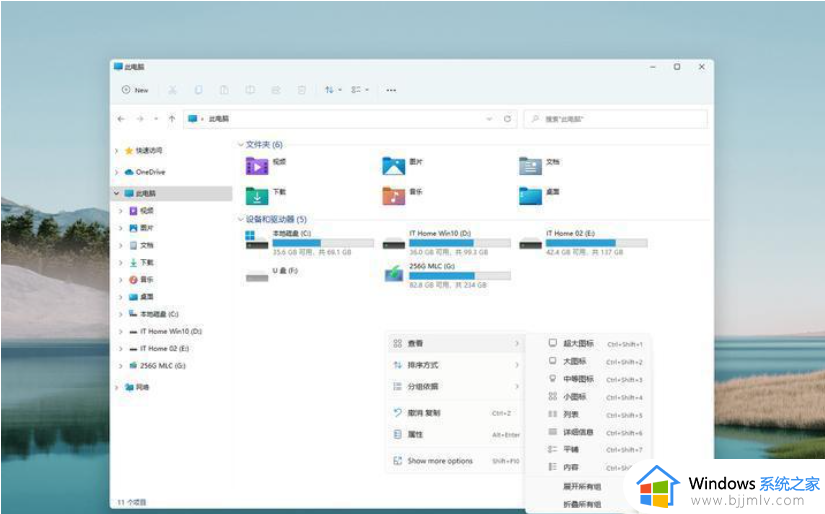This screenshot has width=825, height=514.
Task: Click the Up directory arrow
Action: pos(172,119)
